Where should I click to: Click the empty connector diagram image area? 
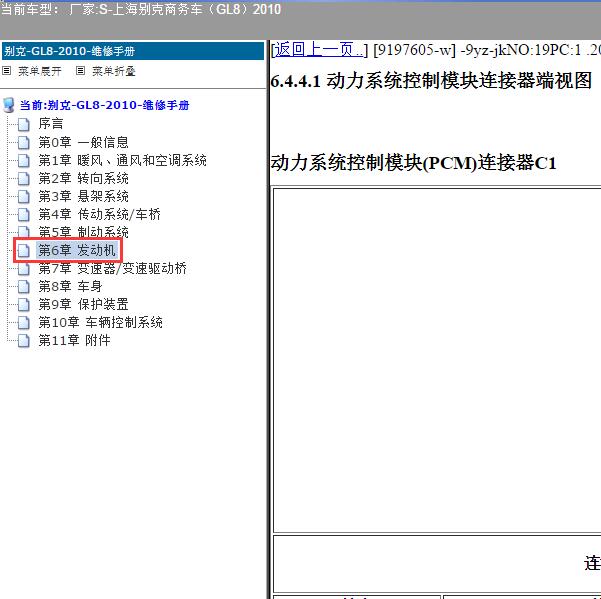point(437,360)
